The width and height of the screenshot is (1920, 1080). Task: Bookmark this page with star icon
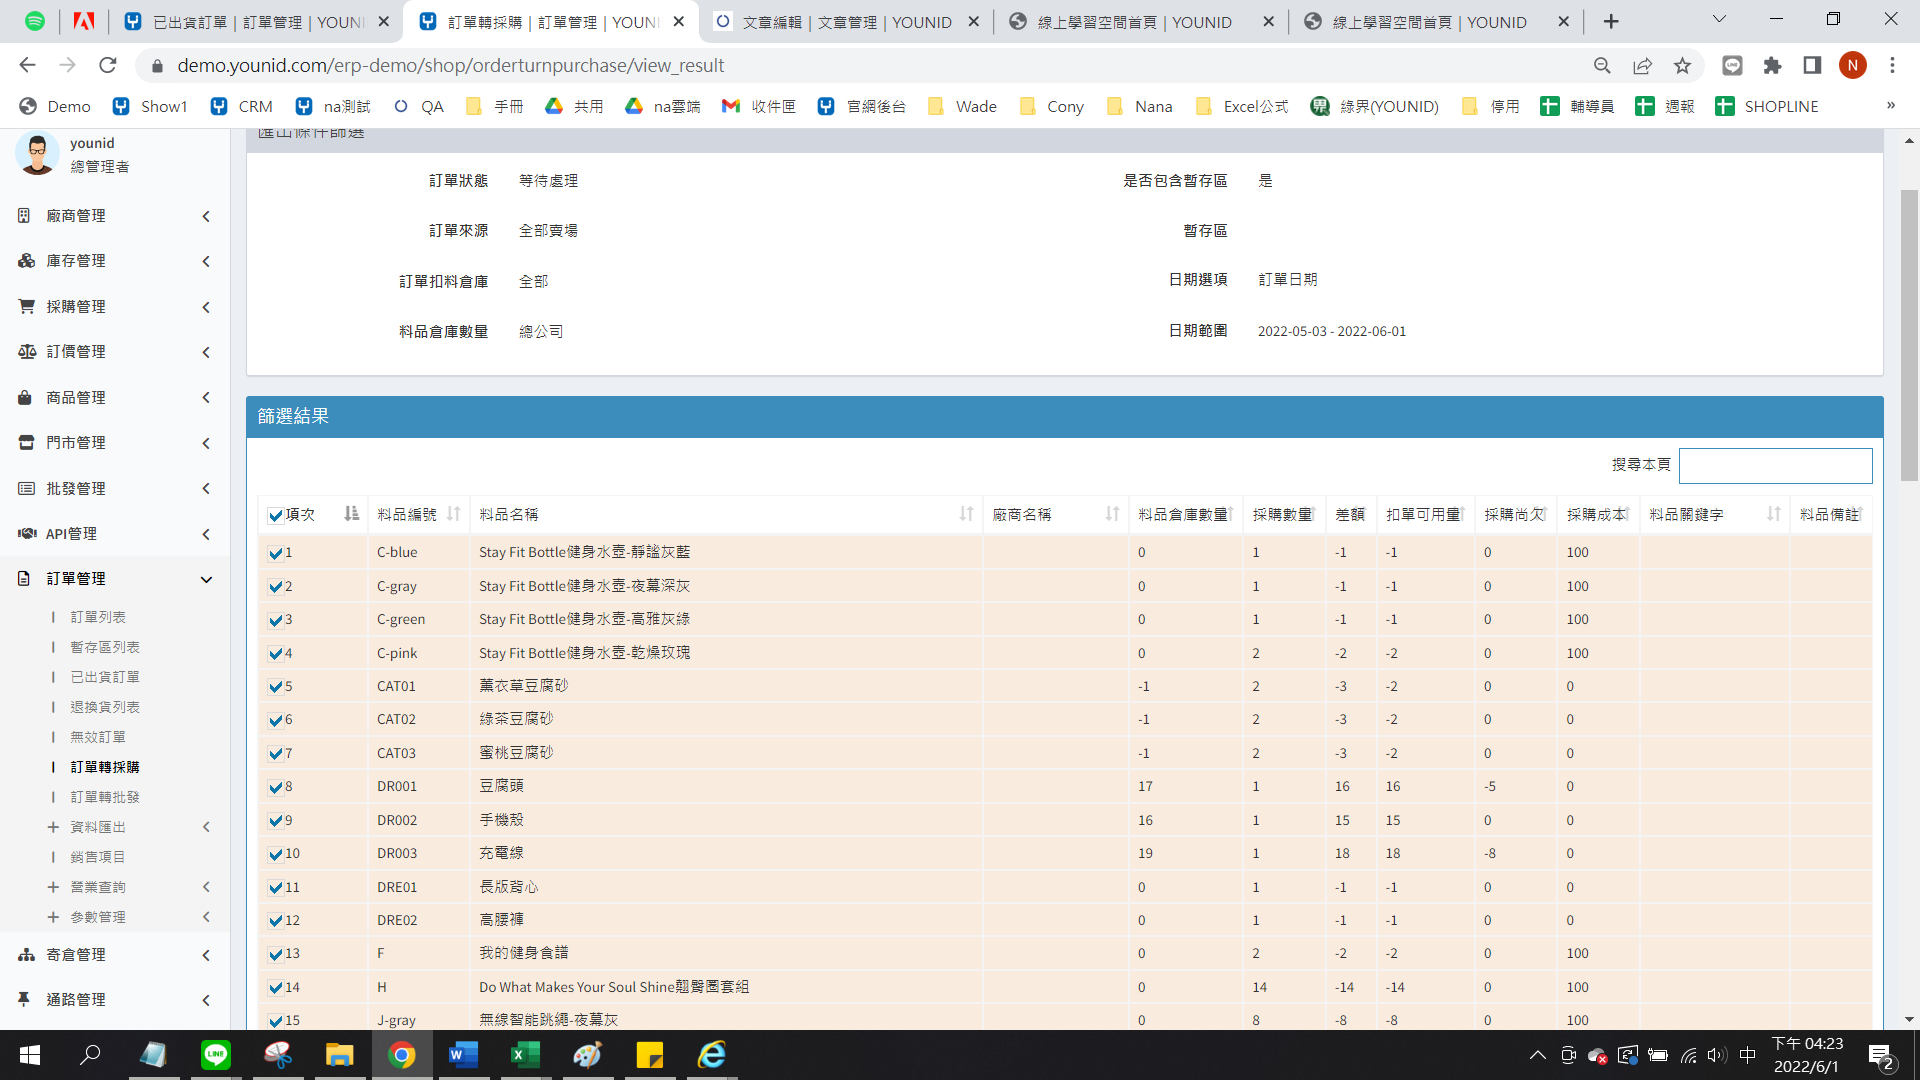(x=1682, y=66)
